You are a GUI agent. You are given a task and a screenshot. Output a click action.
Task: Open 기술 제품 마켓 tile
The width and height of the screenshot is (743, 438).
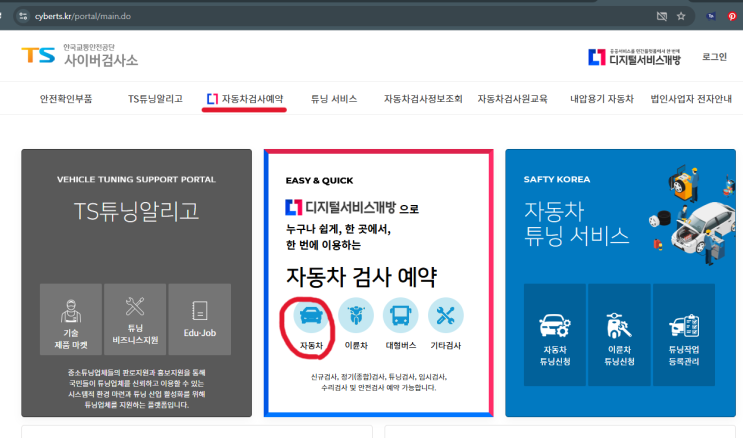(x=71, y=319)
